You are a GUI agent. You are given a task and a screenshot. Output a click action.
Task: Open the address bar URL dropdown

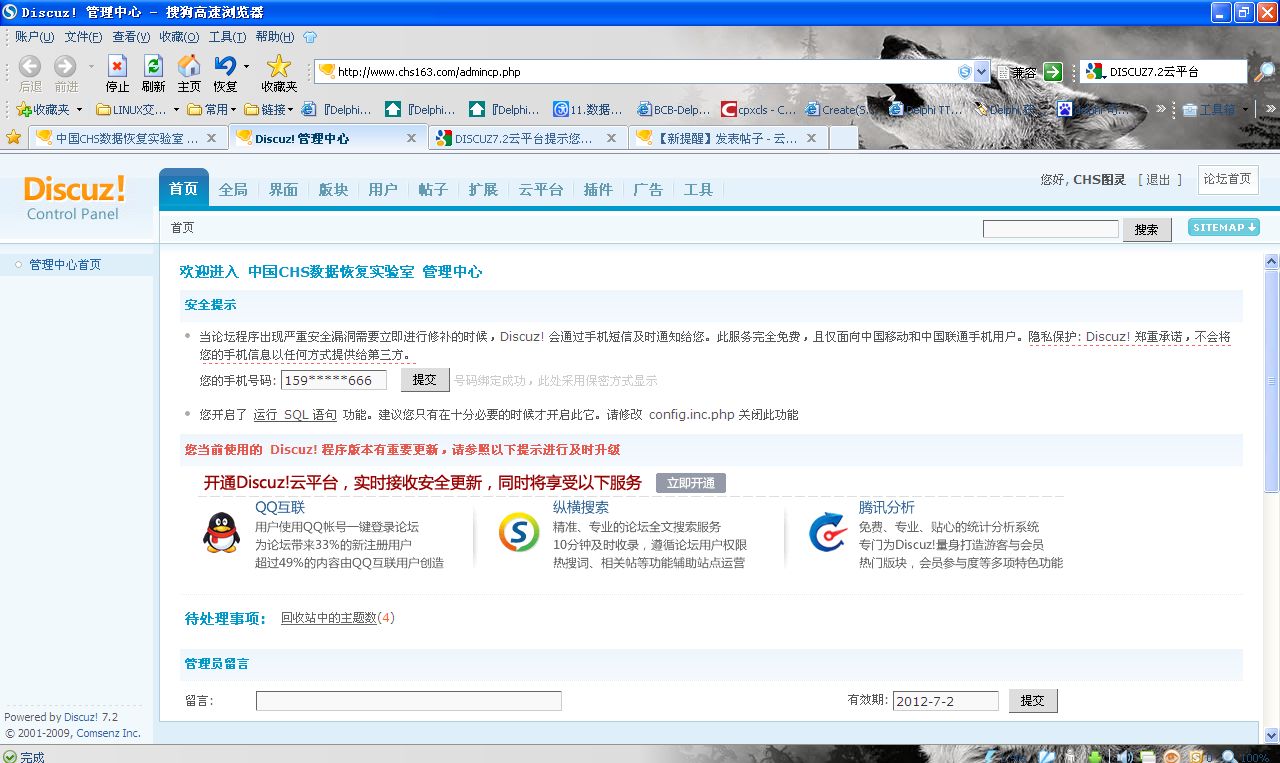pyautogui.click(x=981, y=72)
